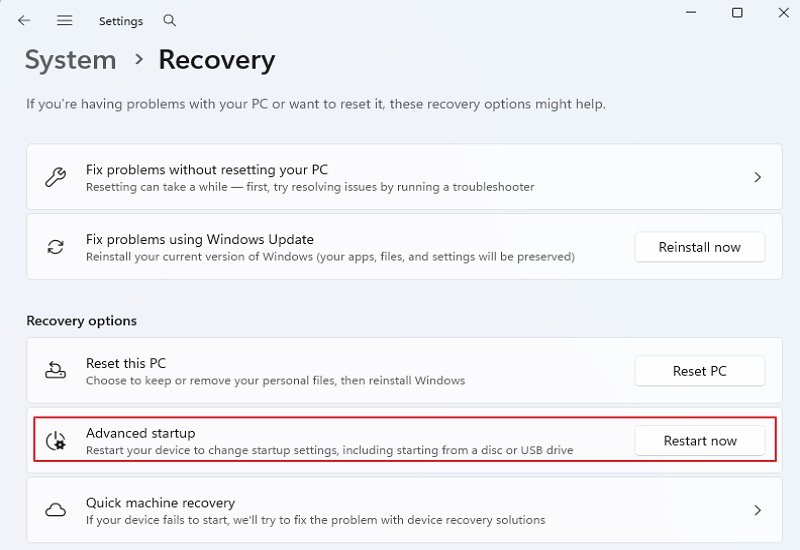Select the Quick machine recovery row
This screenshot has width=800, height=550.
click(x=400, y=510)
